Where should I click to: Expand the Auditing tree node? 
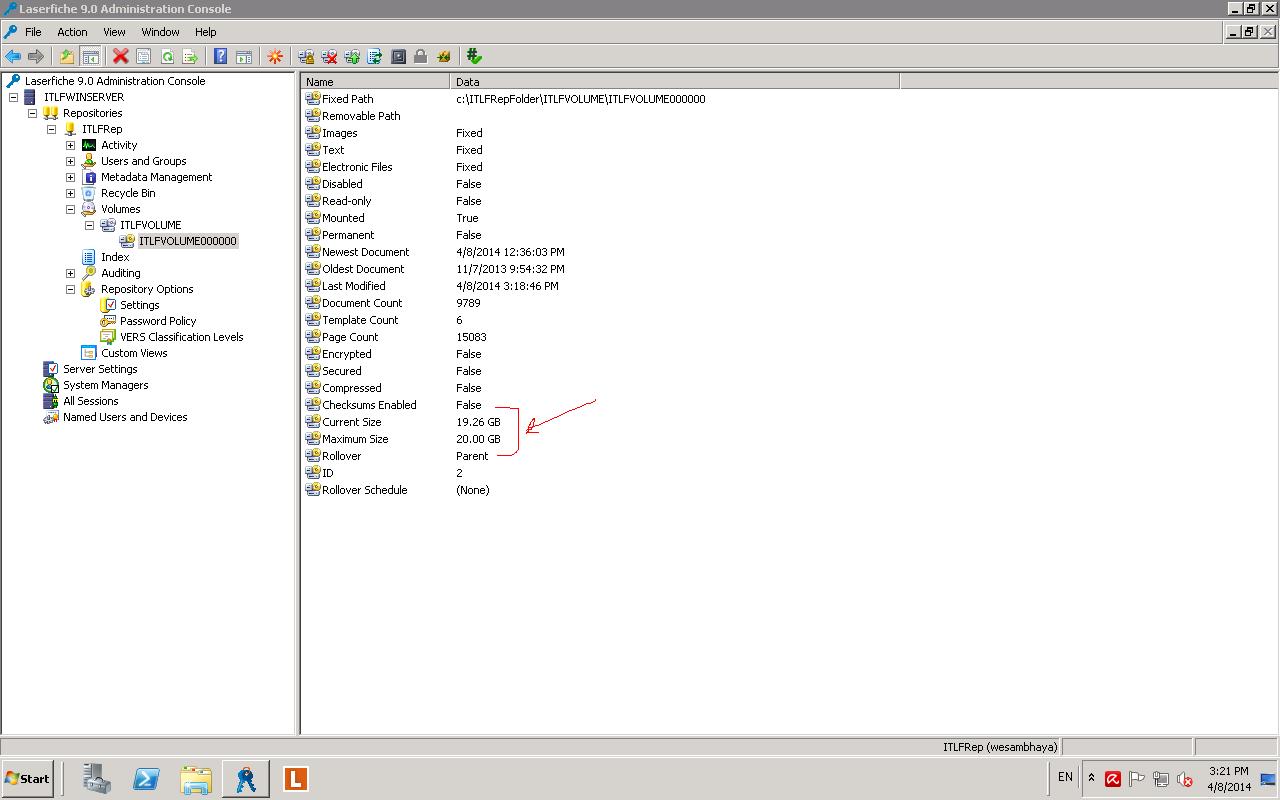(70, 273)
